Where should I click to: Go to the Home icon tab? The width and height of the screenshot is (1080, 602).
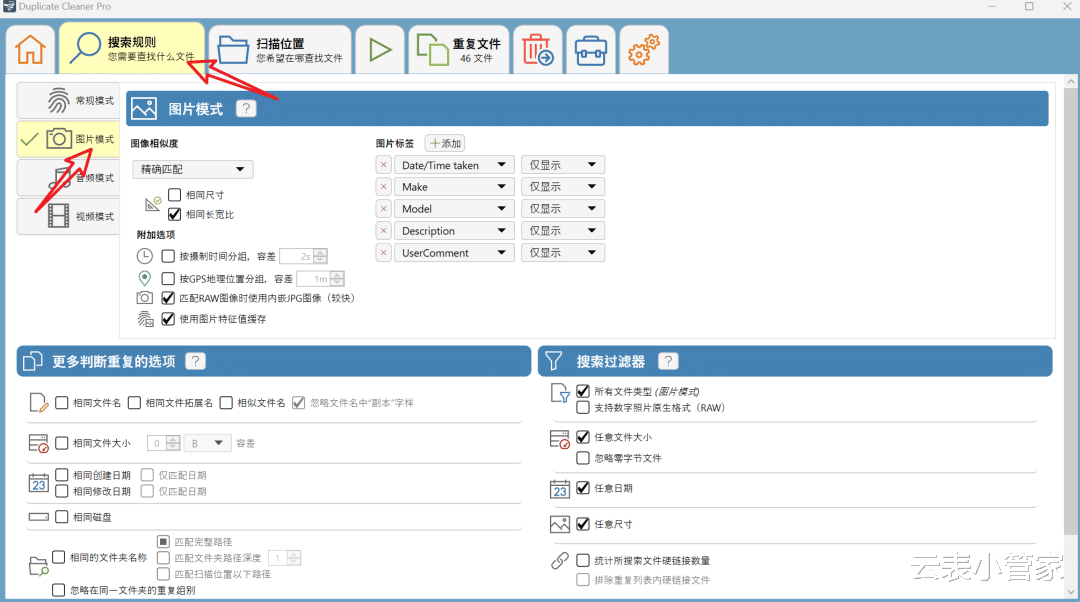pyautogui.click(x=30, y=50)
